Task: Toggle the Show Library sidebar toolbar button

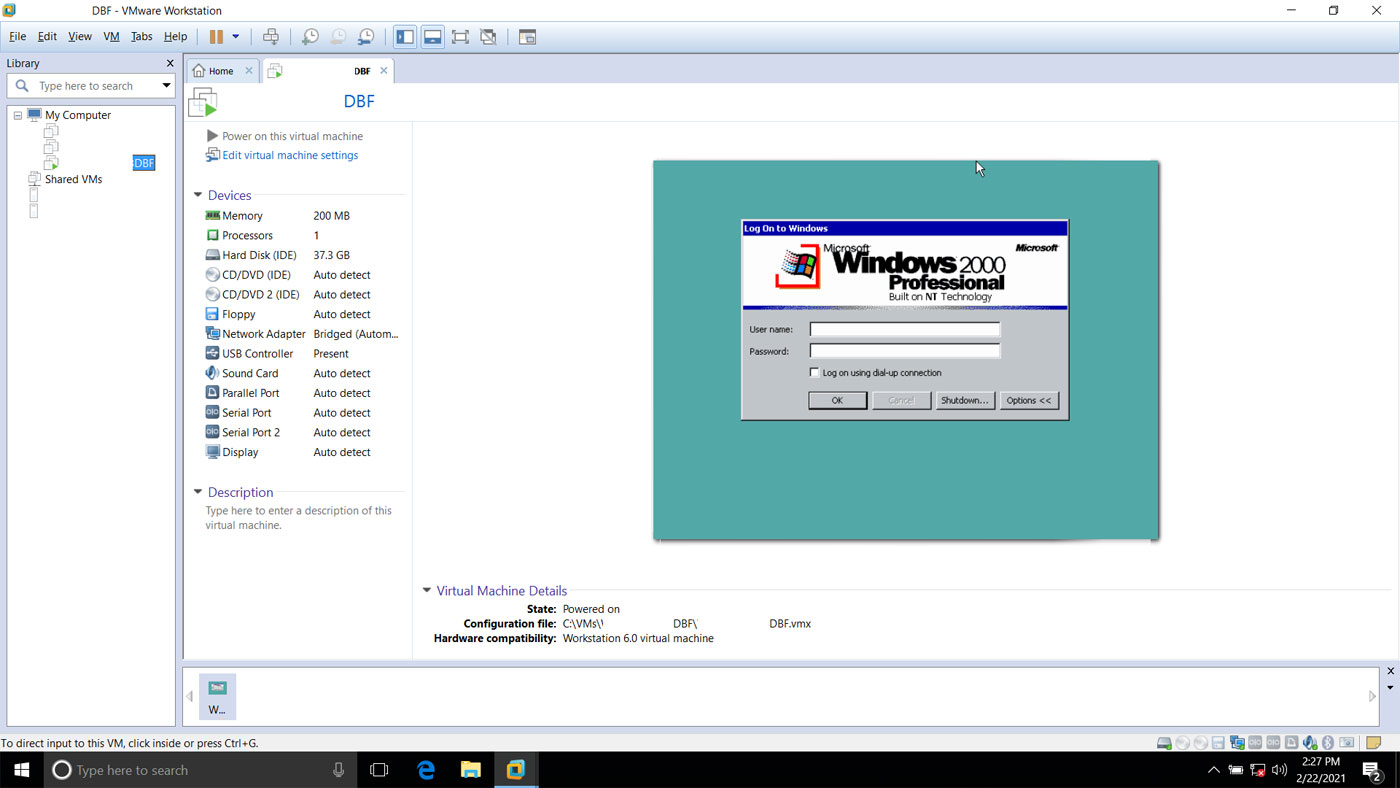Action: (405, 37)
